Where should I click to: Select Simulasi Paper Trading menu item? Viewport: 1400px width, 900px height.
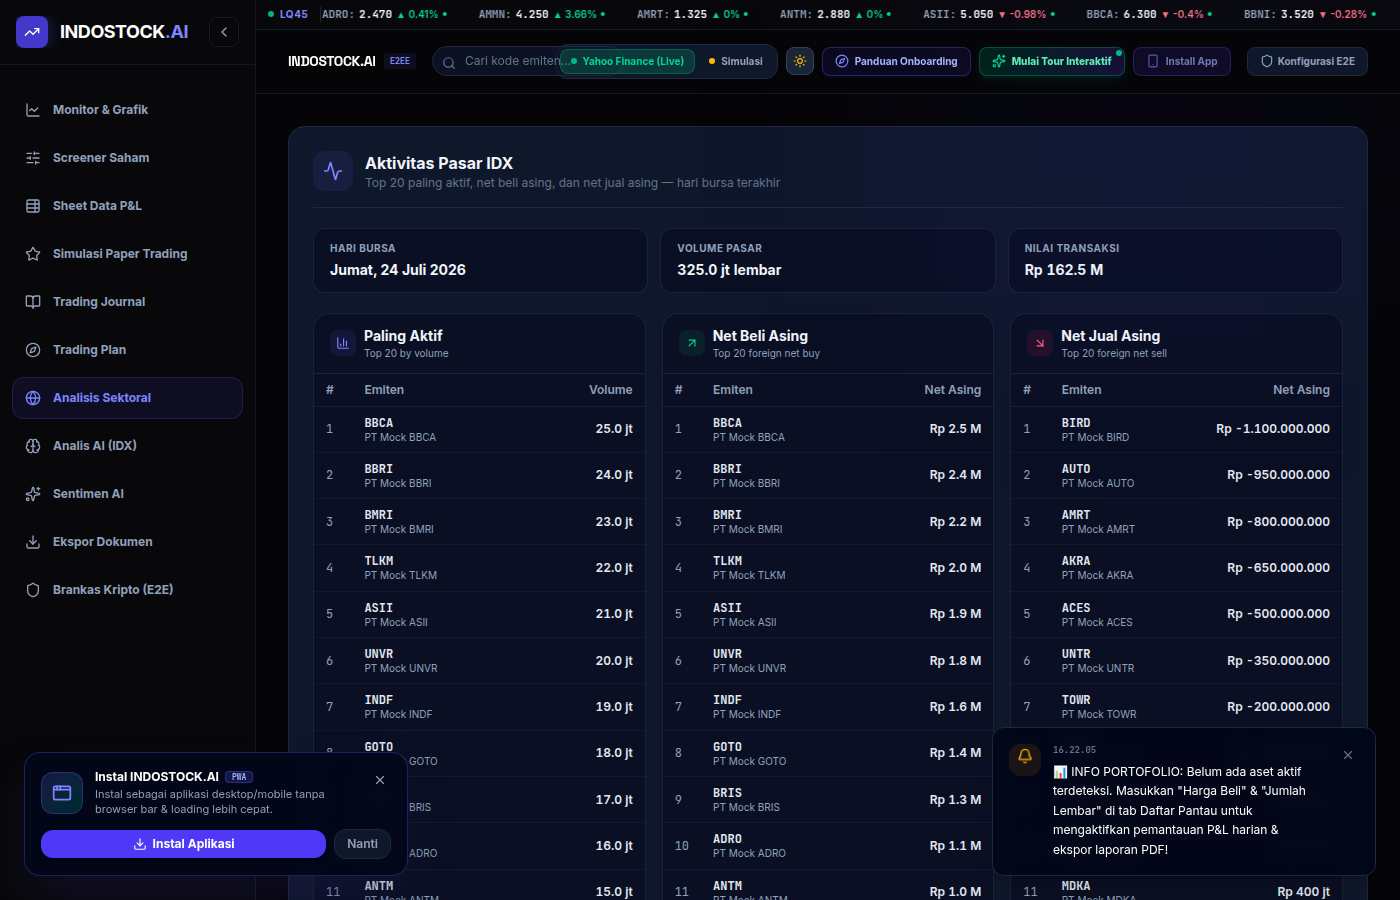(x=127, y=254)
